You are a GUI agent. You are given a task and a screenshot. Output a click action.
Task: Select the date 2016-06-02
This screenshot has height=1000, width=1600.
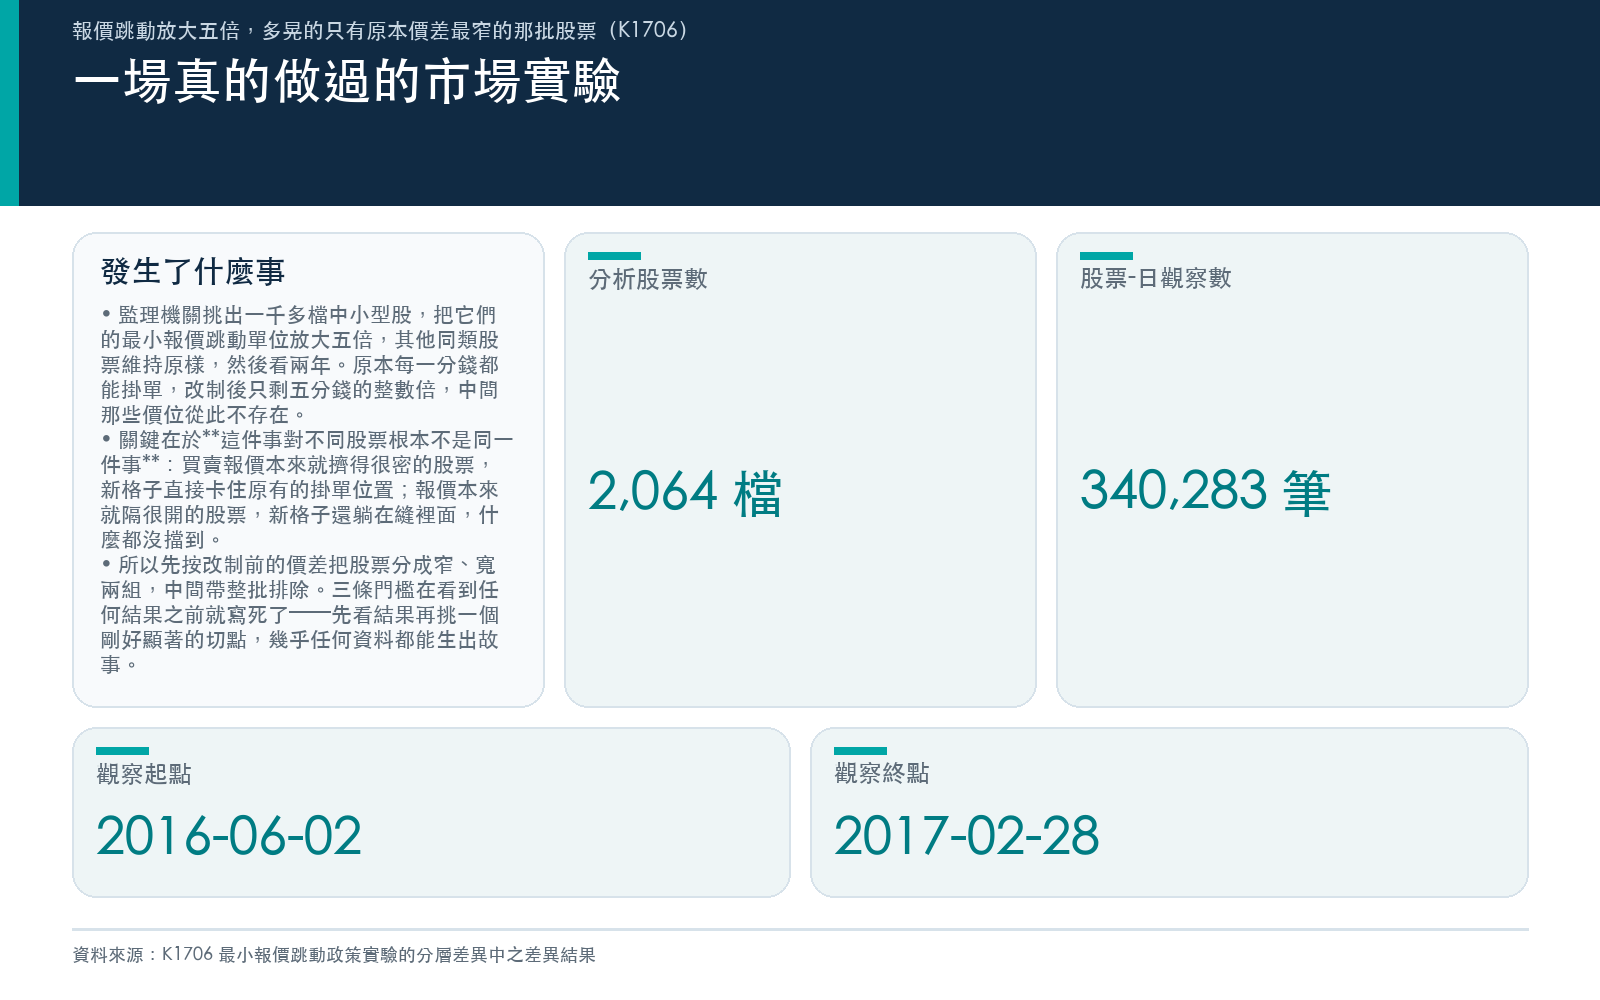point(229,836)
